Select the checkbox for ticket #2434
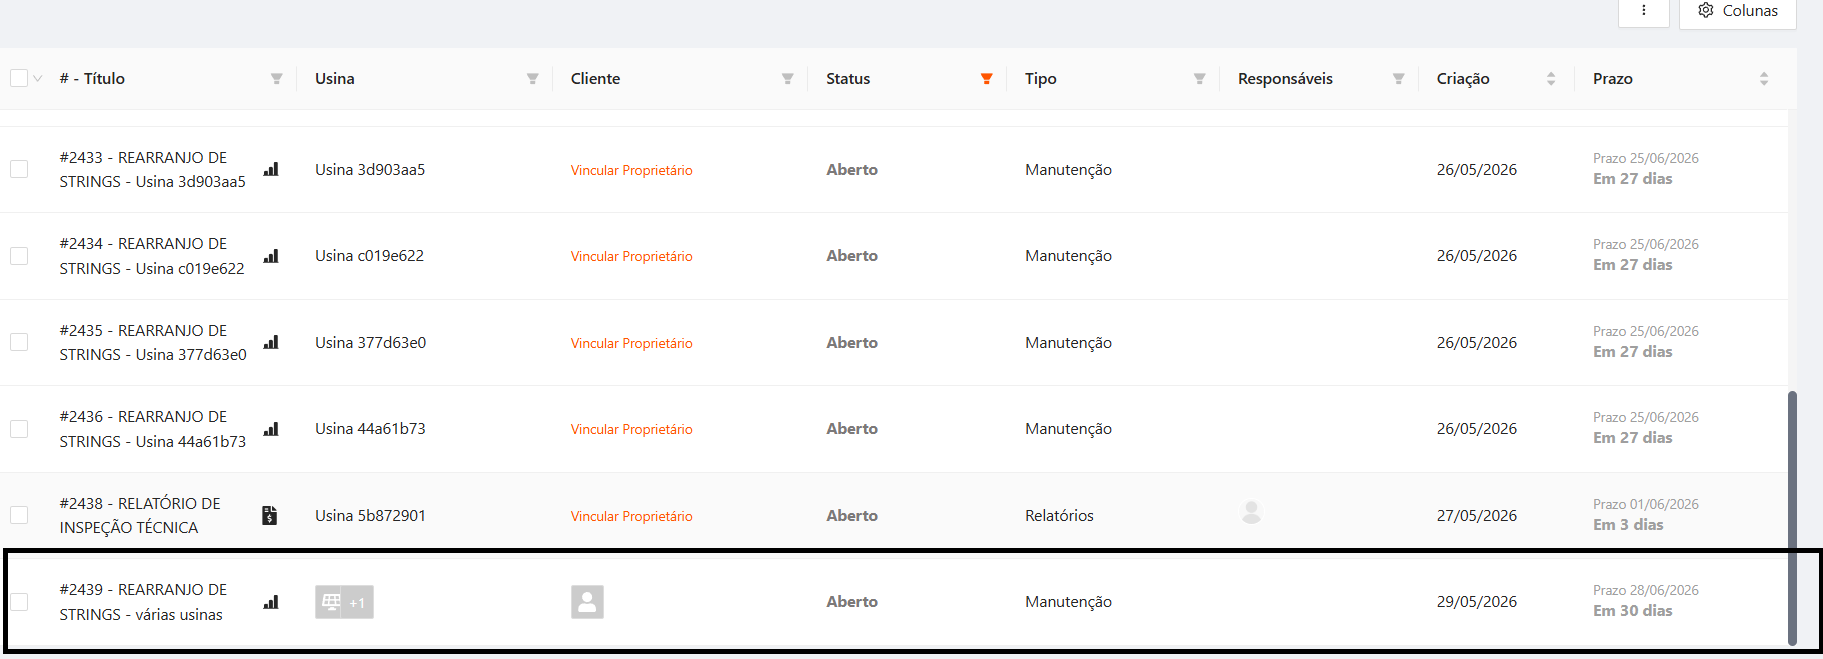The width and height of the screenshot is (1823, 659). [19, 256]
